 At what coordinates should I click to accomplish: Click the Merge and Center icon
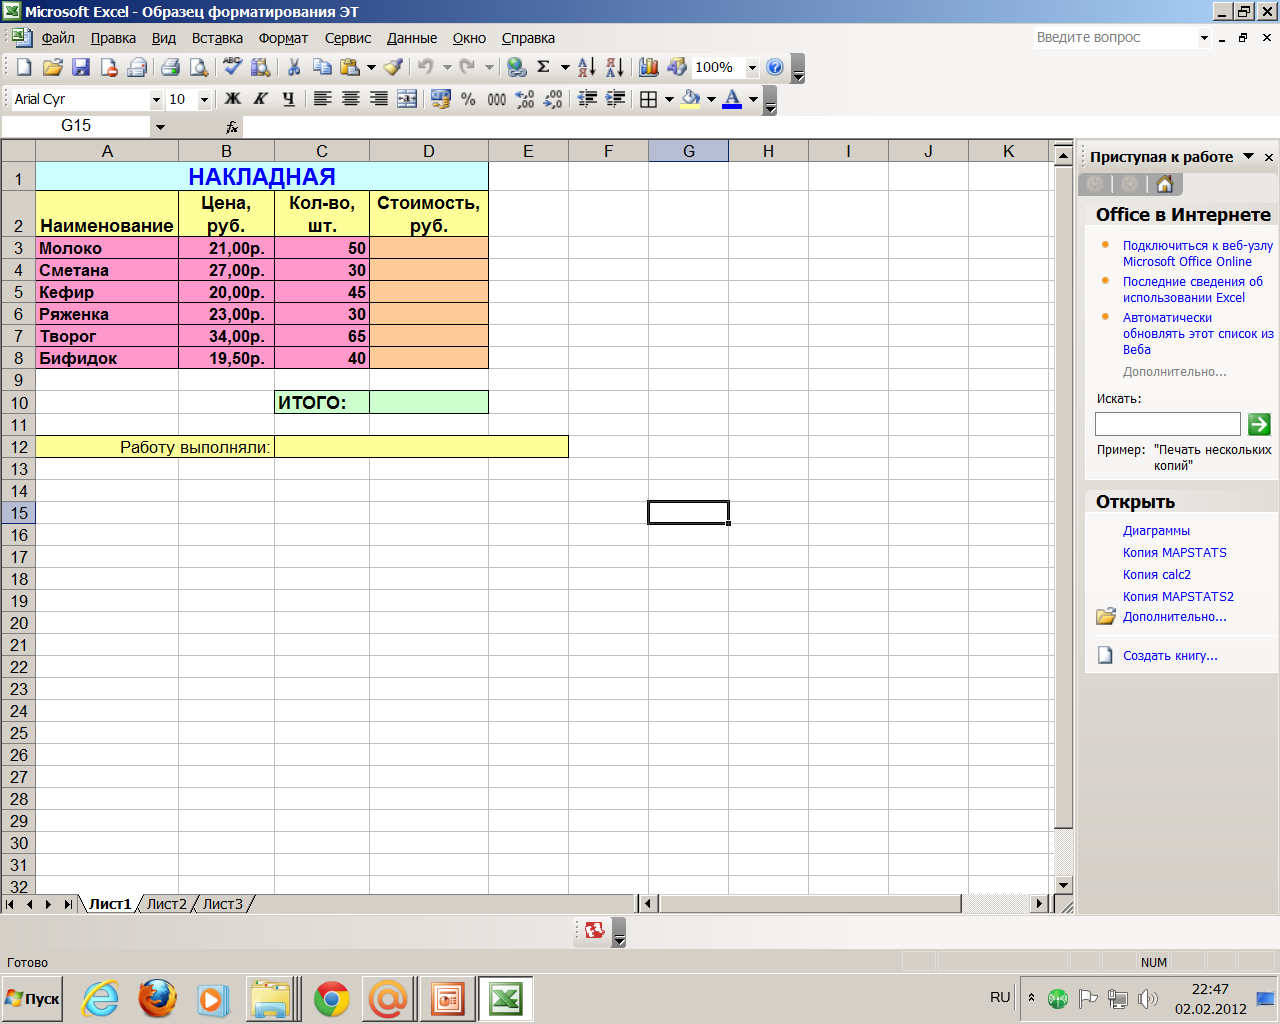pos(407,99)
